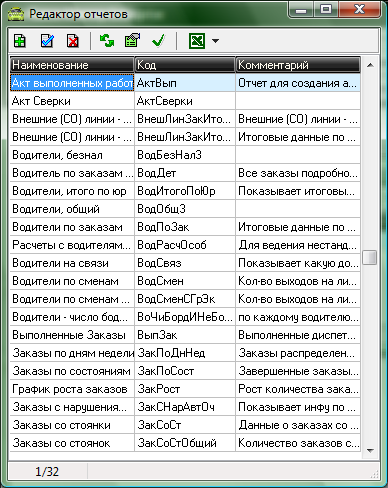Select the row Заказы по дням недели
Screen dimensions: 388x488
(x=185, y=353)
